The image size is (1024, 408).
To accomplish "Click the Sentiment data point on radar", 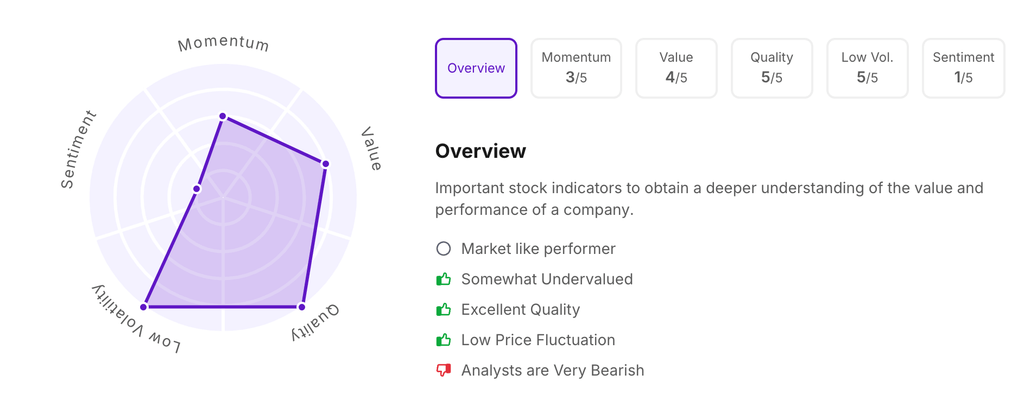I will click(197, 189).
